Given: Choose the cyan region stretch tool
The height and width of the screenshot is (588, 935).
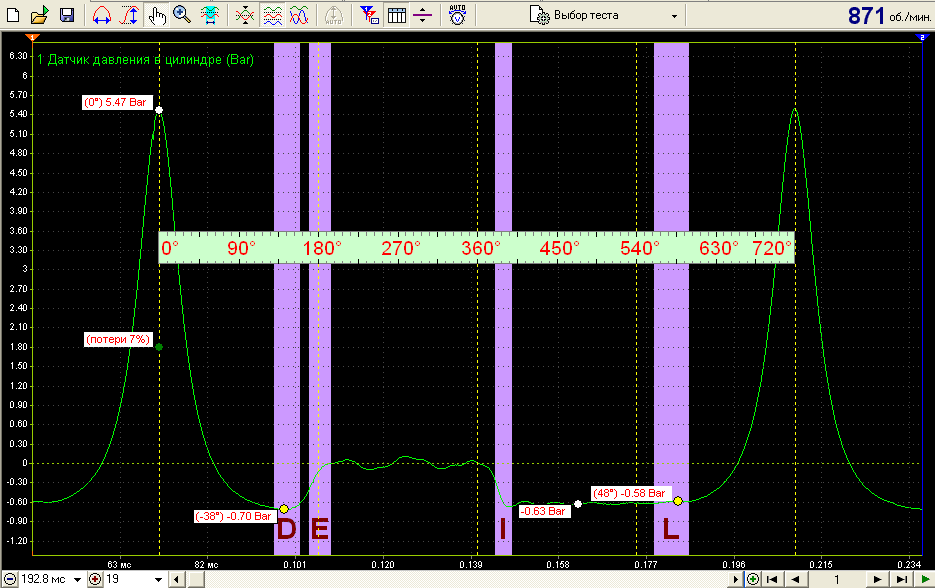Looking at the screenshot, I should [209, 16].
